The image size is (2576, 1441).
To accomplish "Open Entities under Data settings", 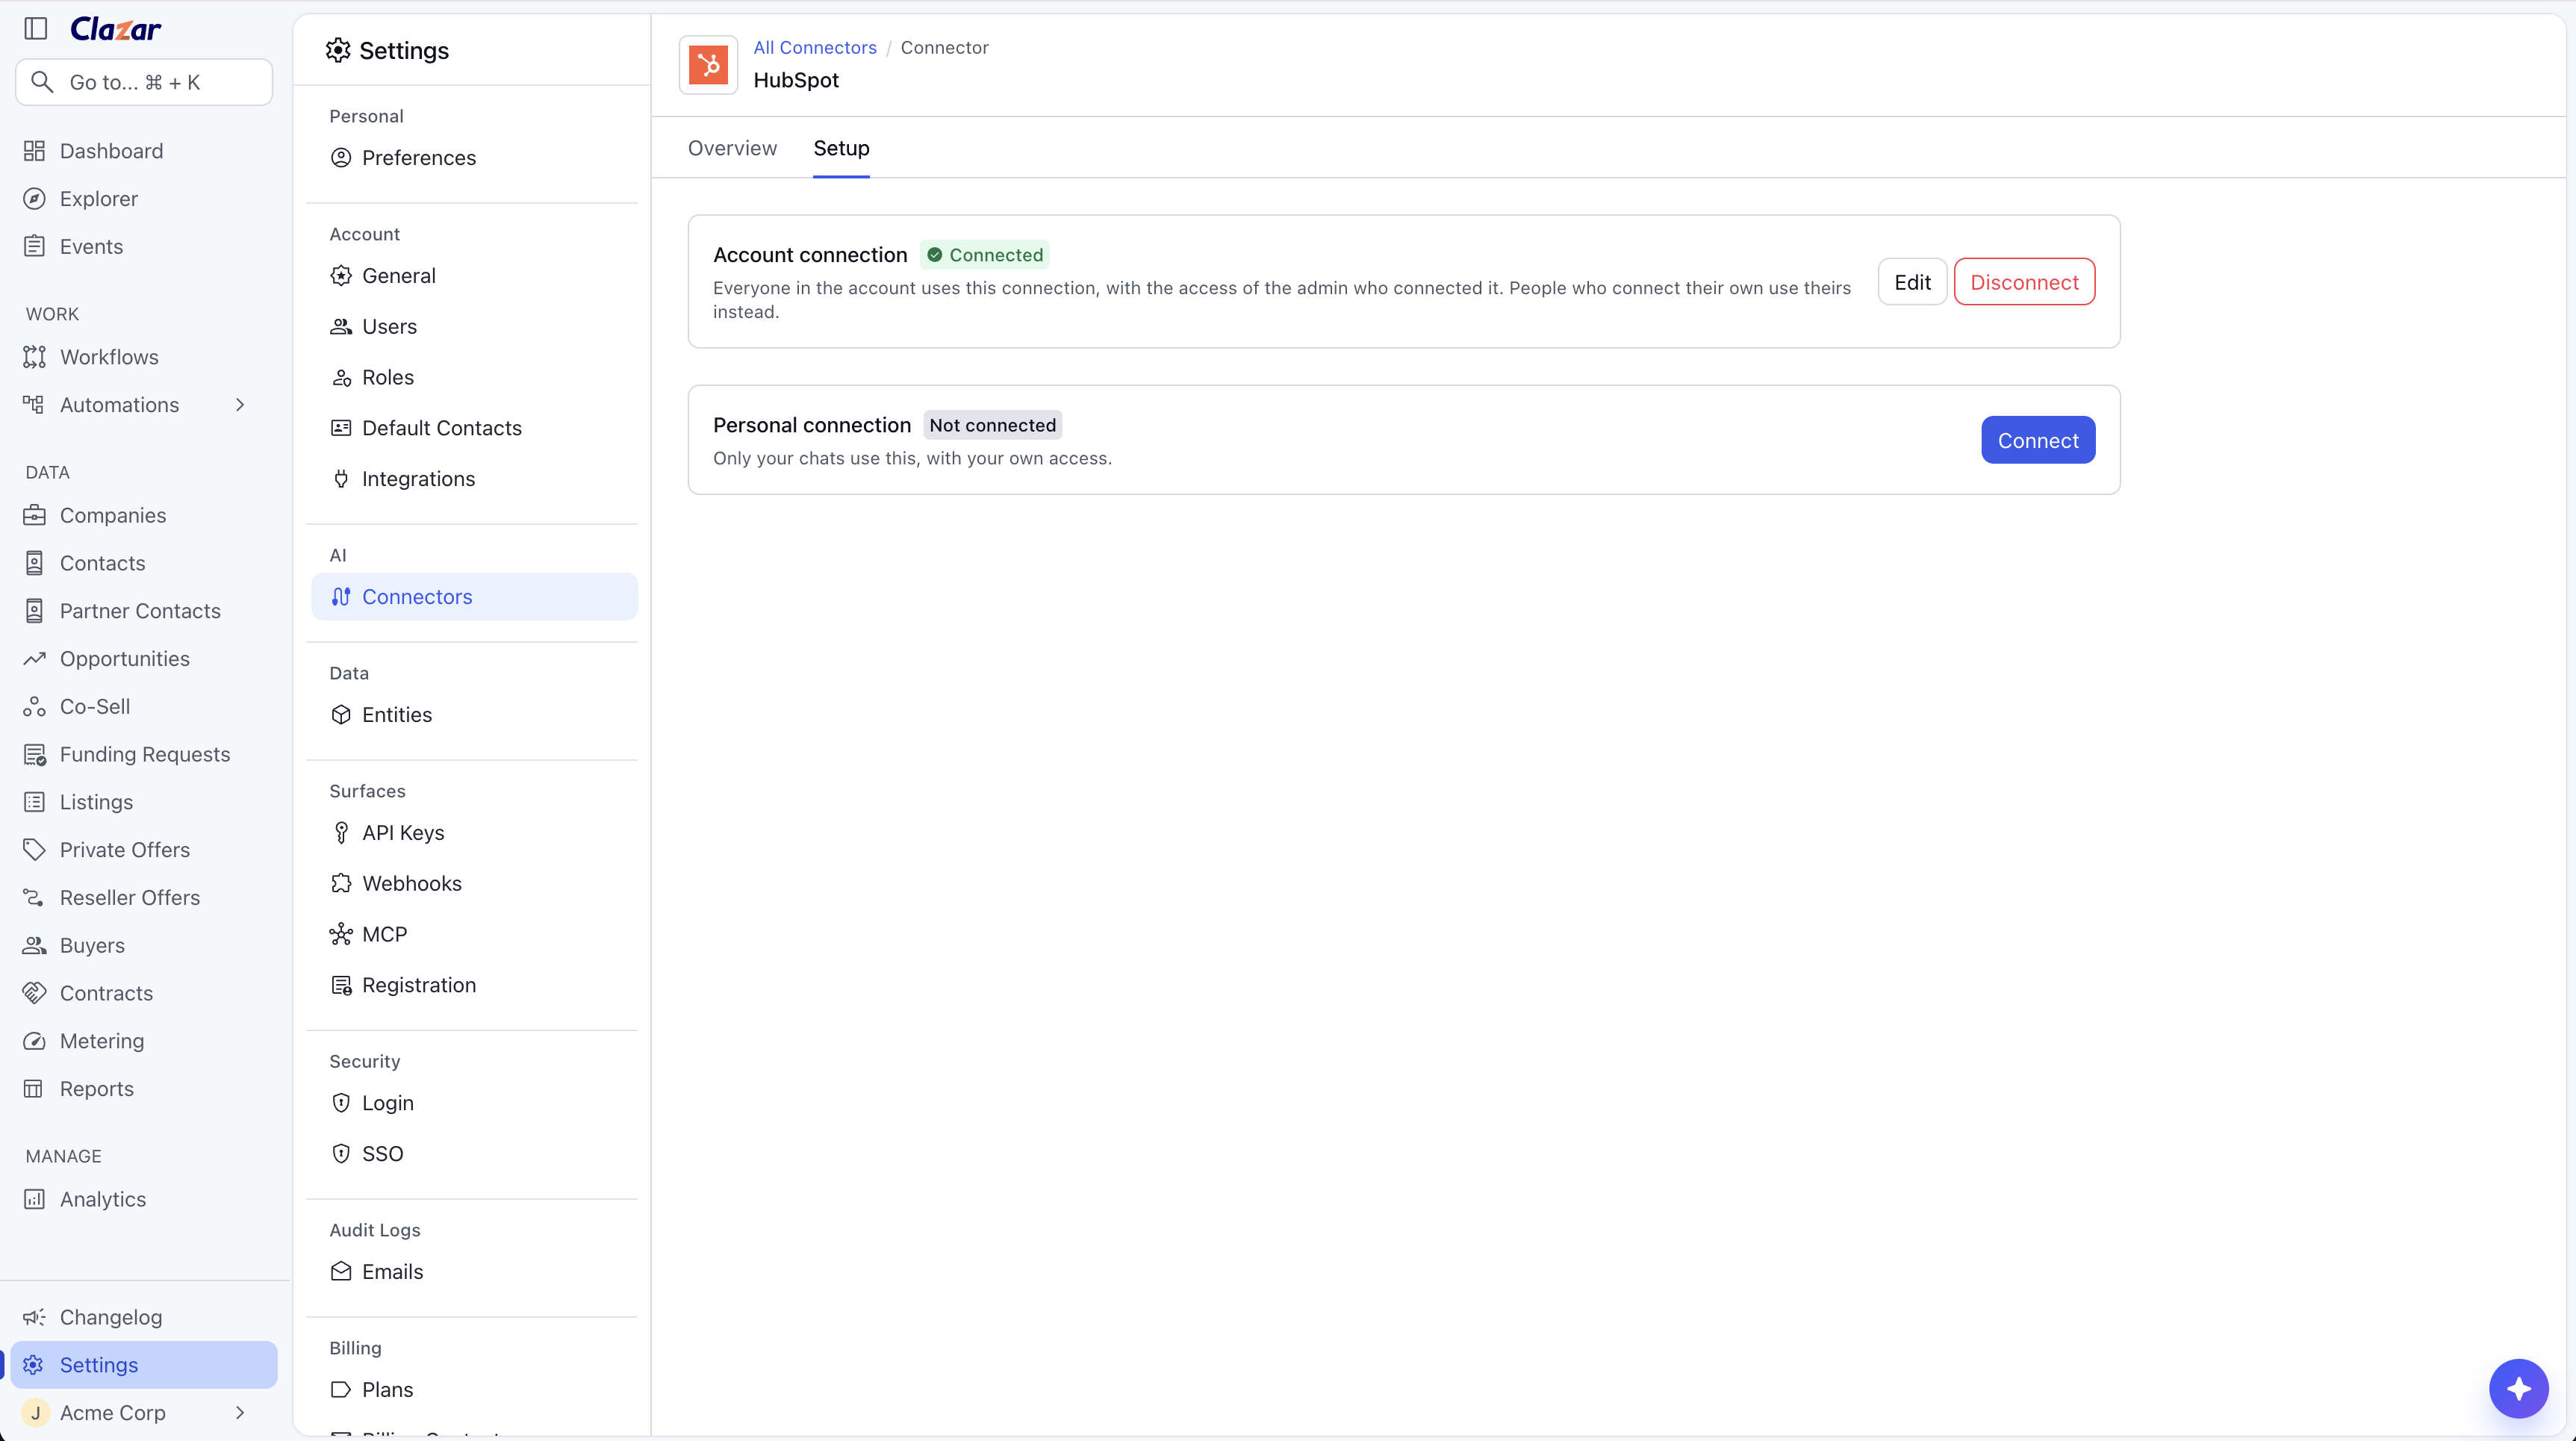I will point(397,714).
